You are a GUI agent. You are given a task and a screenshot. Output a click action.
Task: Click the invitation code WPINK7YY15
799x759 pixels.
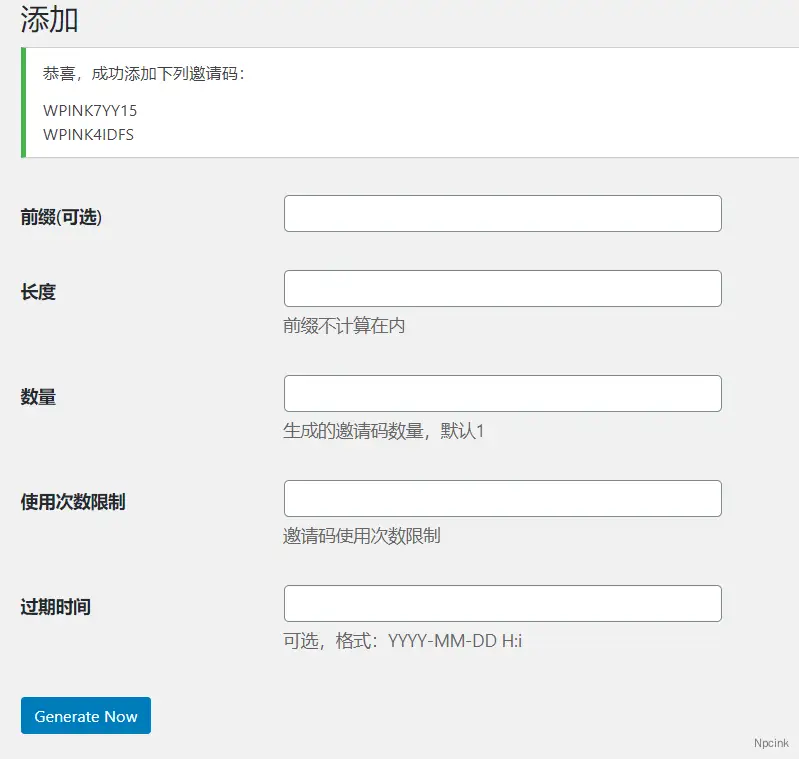(x=90, y=110)
